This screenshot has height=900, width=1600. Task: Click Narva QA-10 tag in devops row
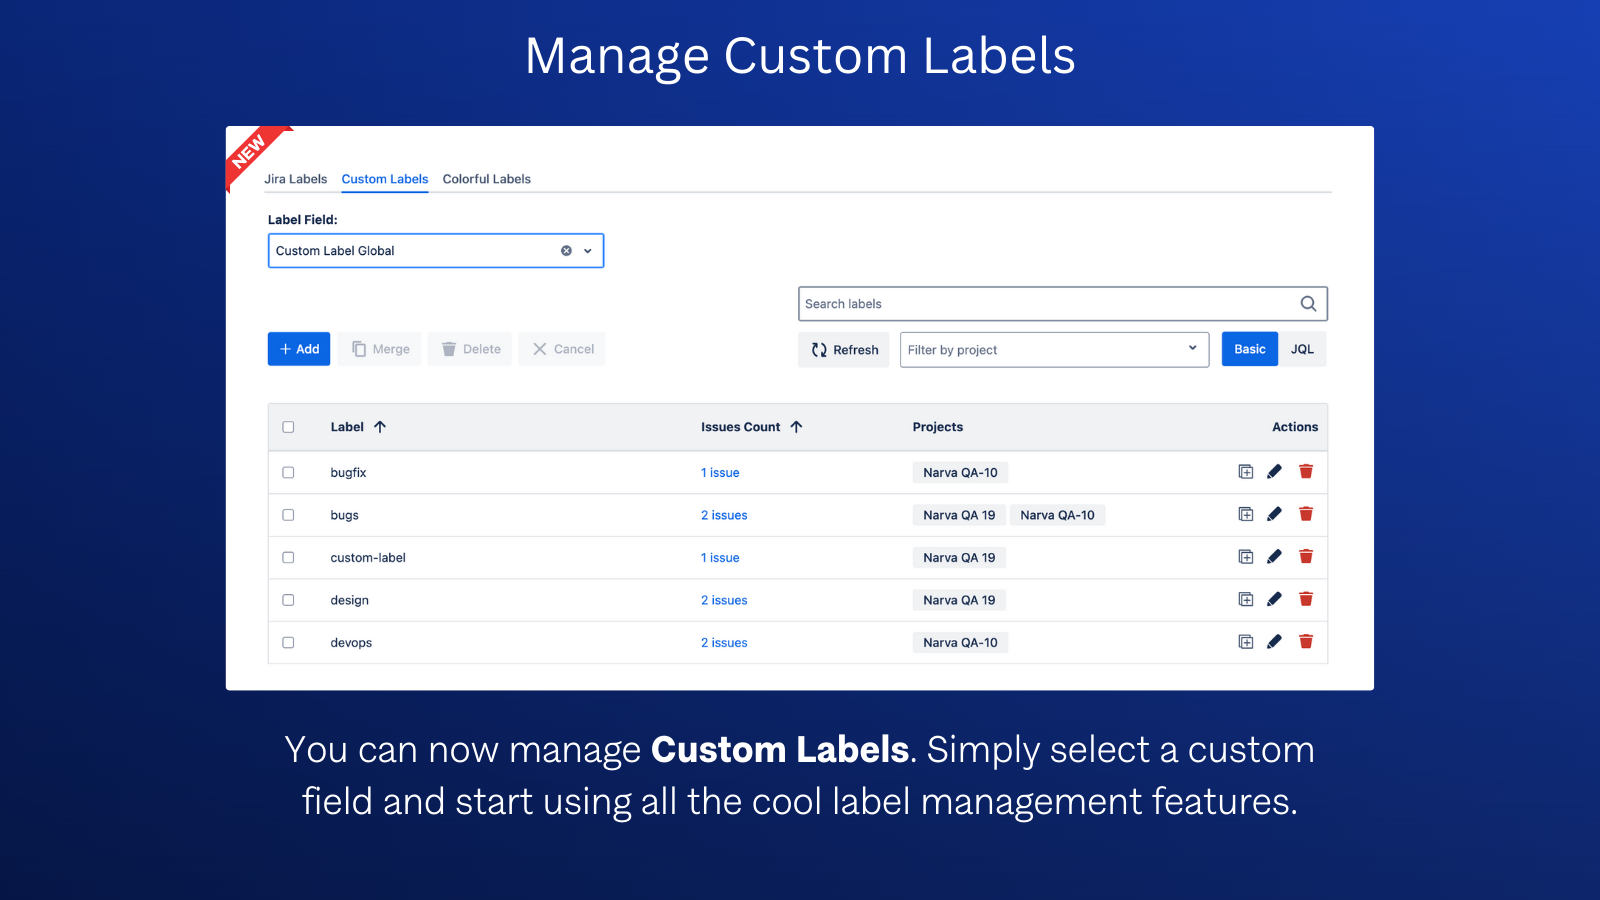click(x=960, y=643)
